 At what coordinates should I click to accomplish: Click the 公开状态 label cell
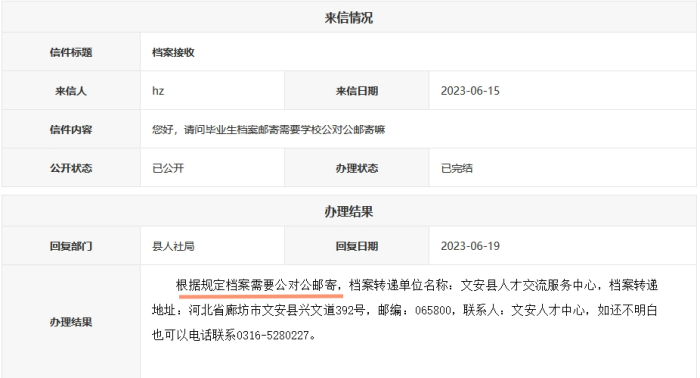[x=71, y=168]
